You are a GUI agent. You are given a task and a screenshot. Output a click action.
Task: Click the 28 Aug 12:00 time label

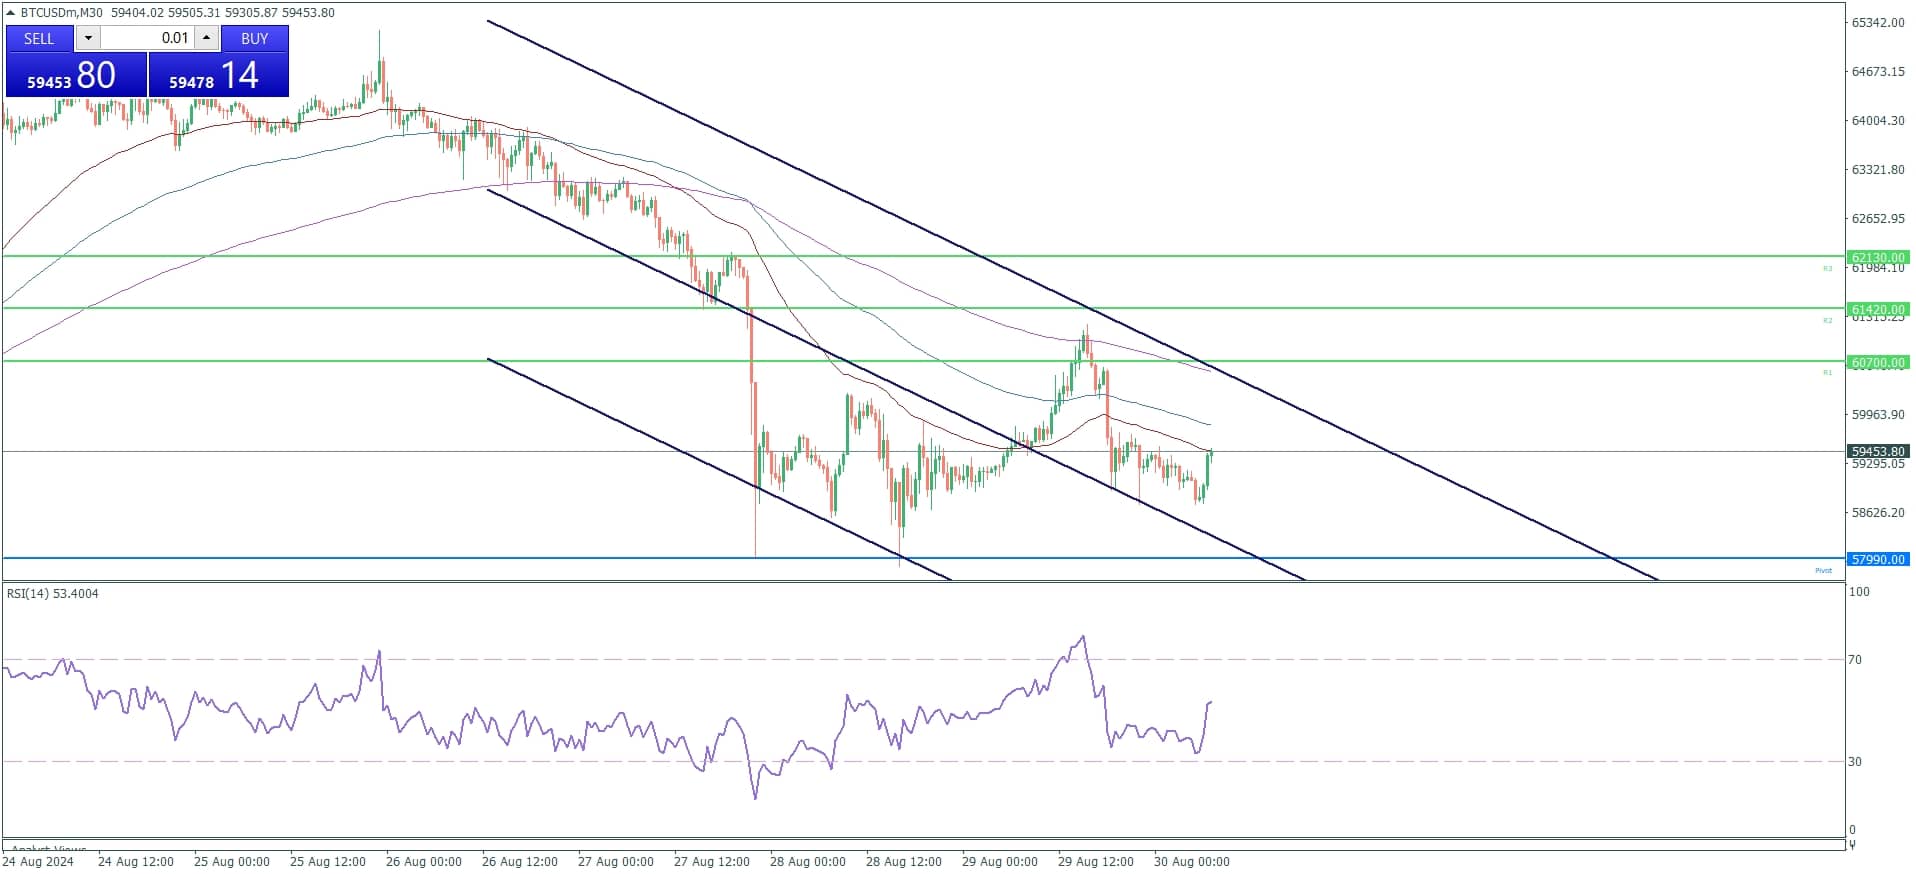[x=904, y=861]
